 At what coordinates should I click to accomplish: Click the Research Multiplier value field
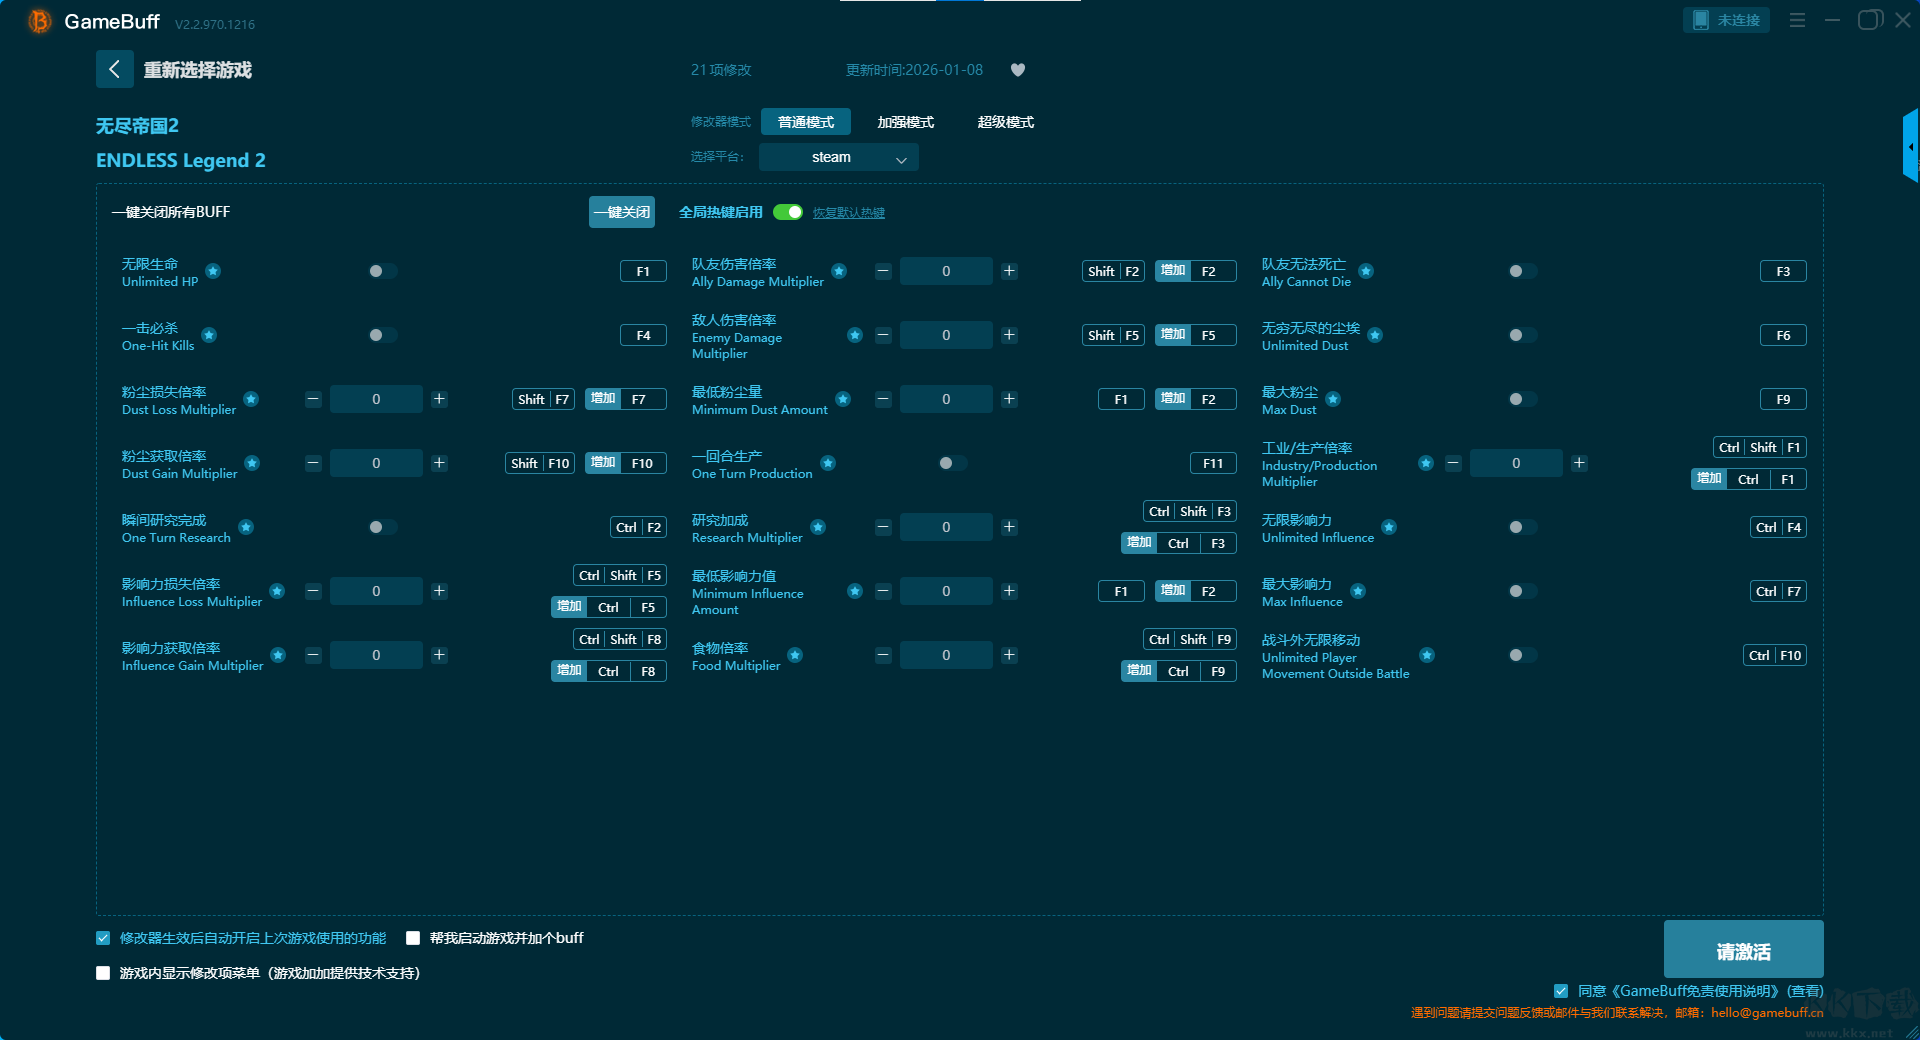click(946, 527)
